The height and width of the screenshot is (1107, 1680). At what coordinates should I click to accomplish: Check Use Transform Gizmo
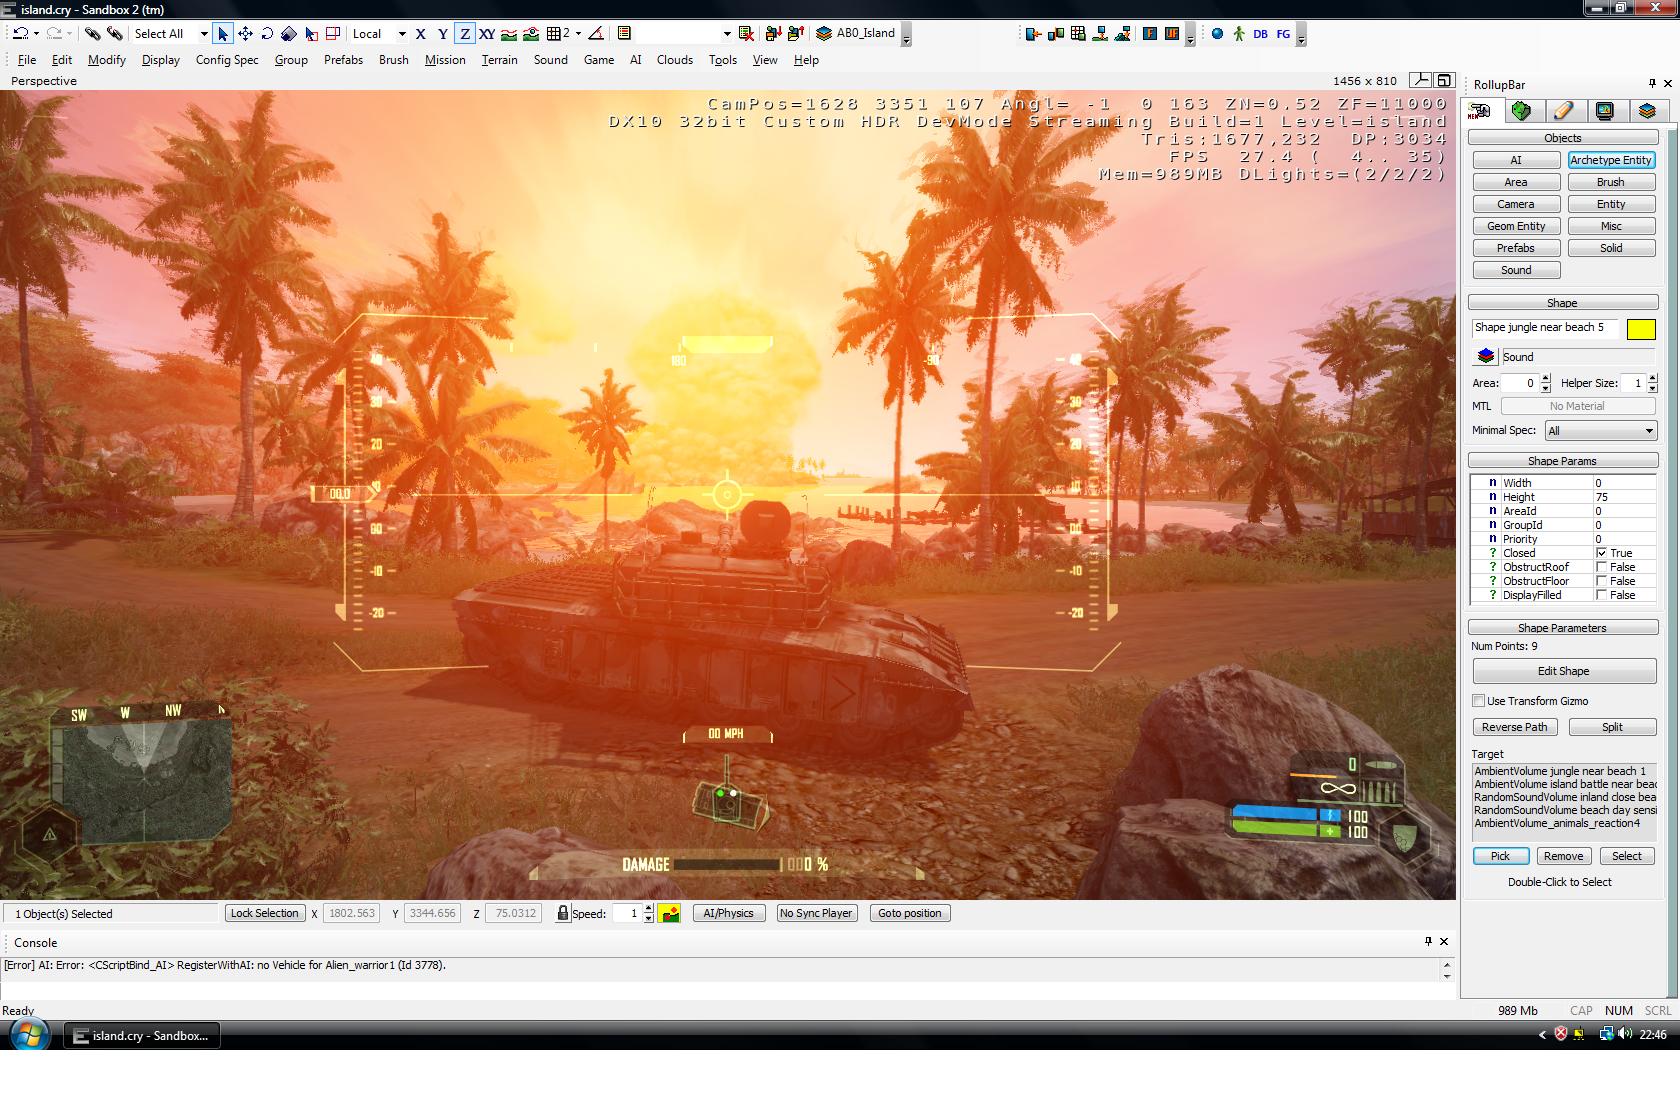pos(1478,701)
